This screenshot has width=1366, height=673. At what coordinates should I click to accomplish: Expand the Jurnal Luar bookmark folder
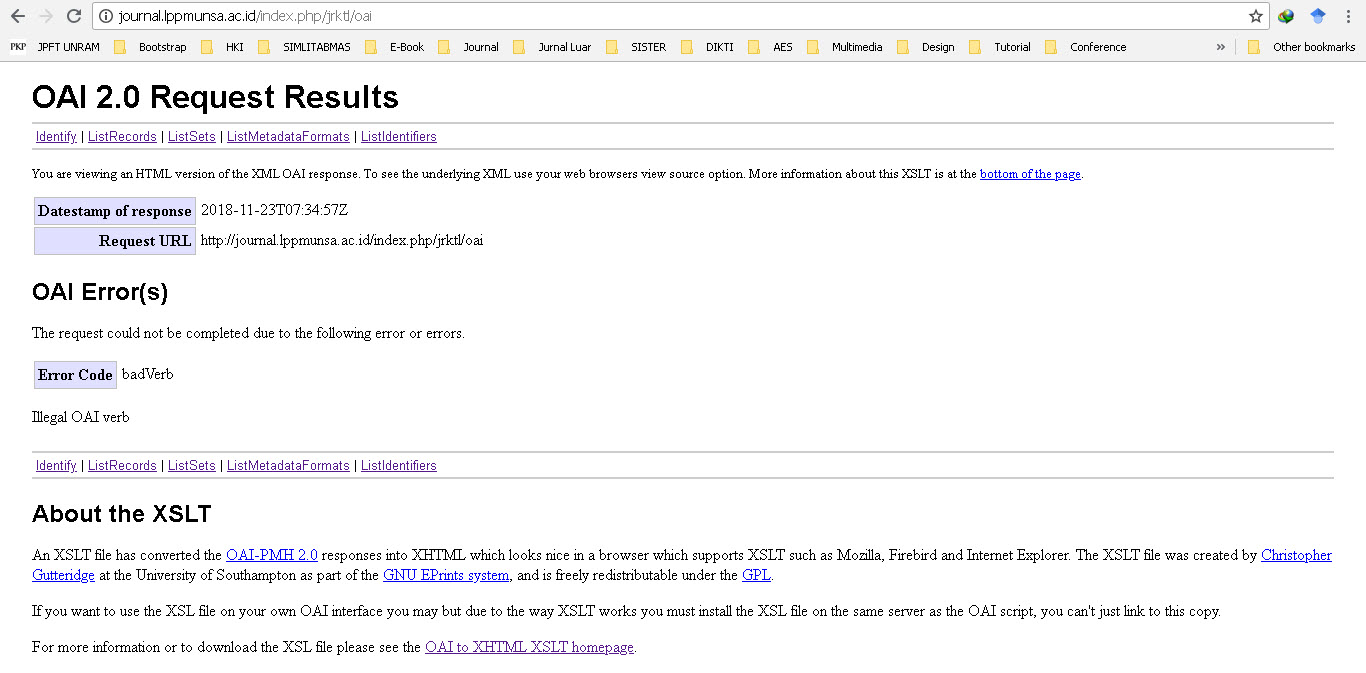[x=553, y=47]
